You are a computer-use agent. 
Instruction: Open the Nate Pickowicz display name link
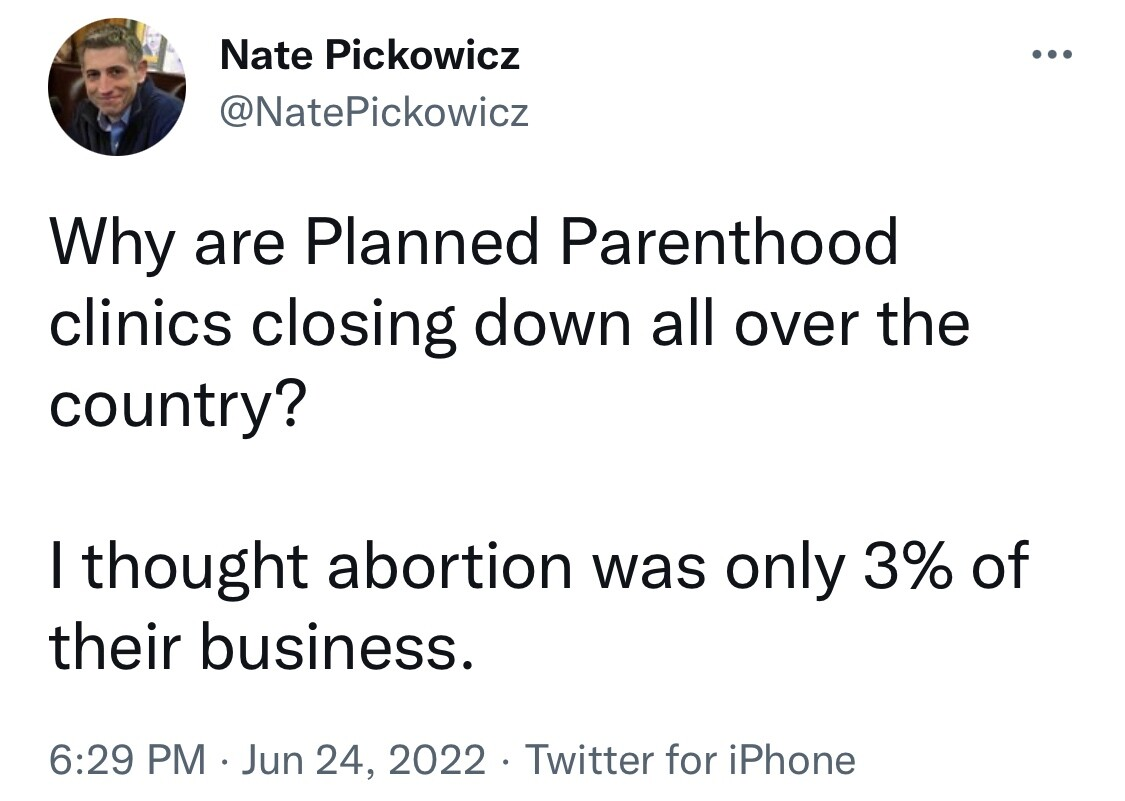click(370, 55)
